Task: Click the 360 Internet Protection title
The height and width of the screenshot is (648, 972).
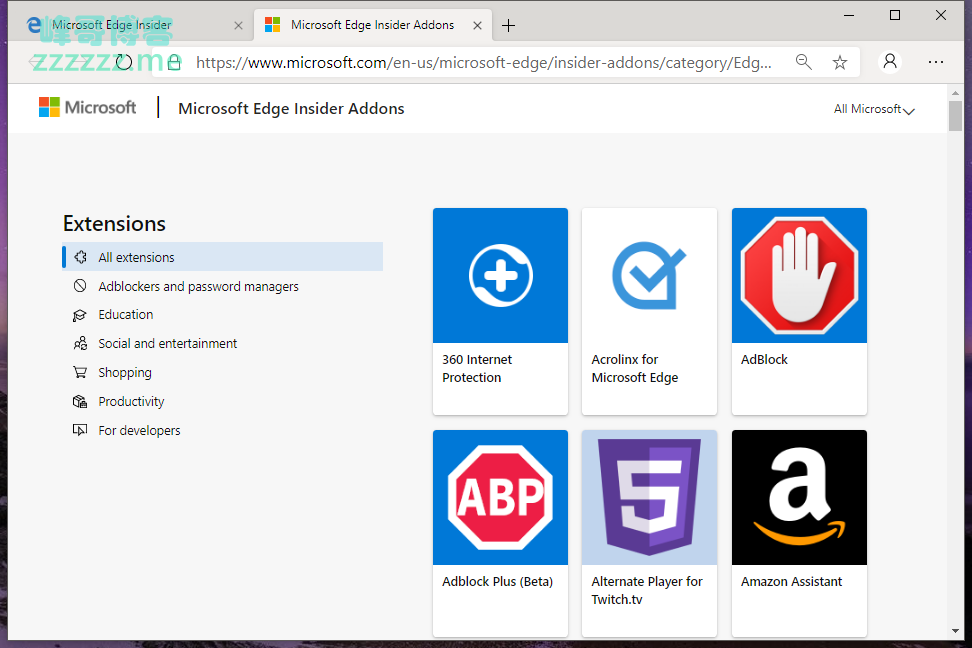Action: [477, 368]
